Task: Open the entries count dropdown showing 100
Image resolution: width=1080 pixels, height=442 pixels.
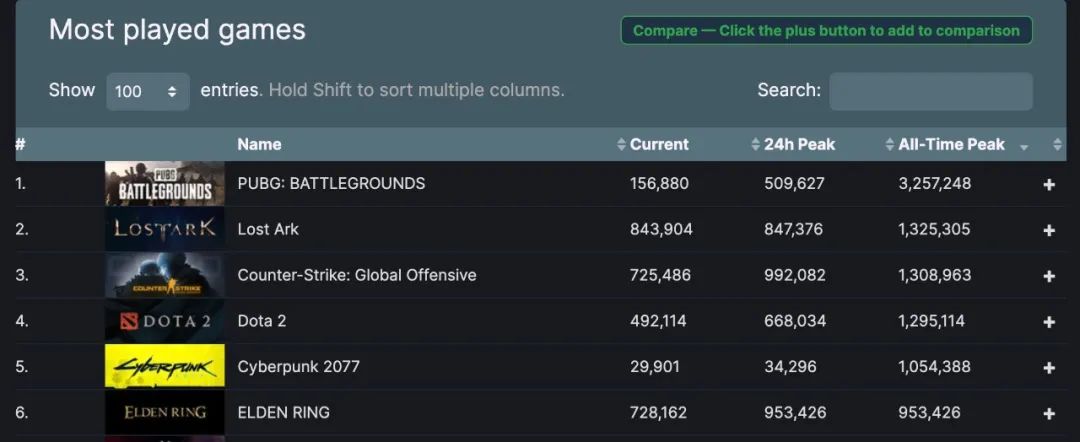Action: pyautogui.click(x=147, y=91)
